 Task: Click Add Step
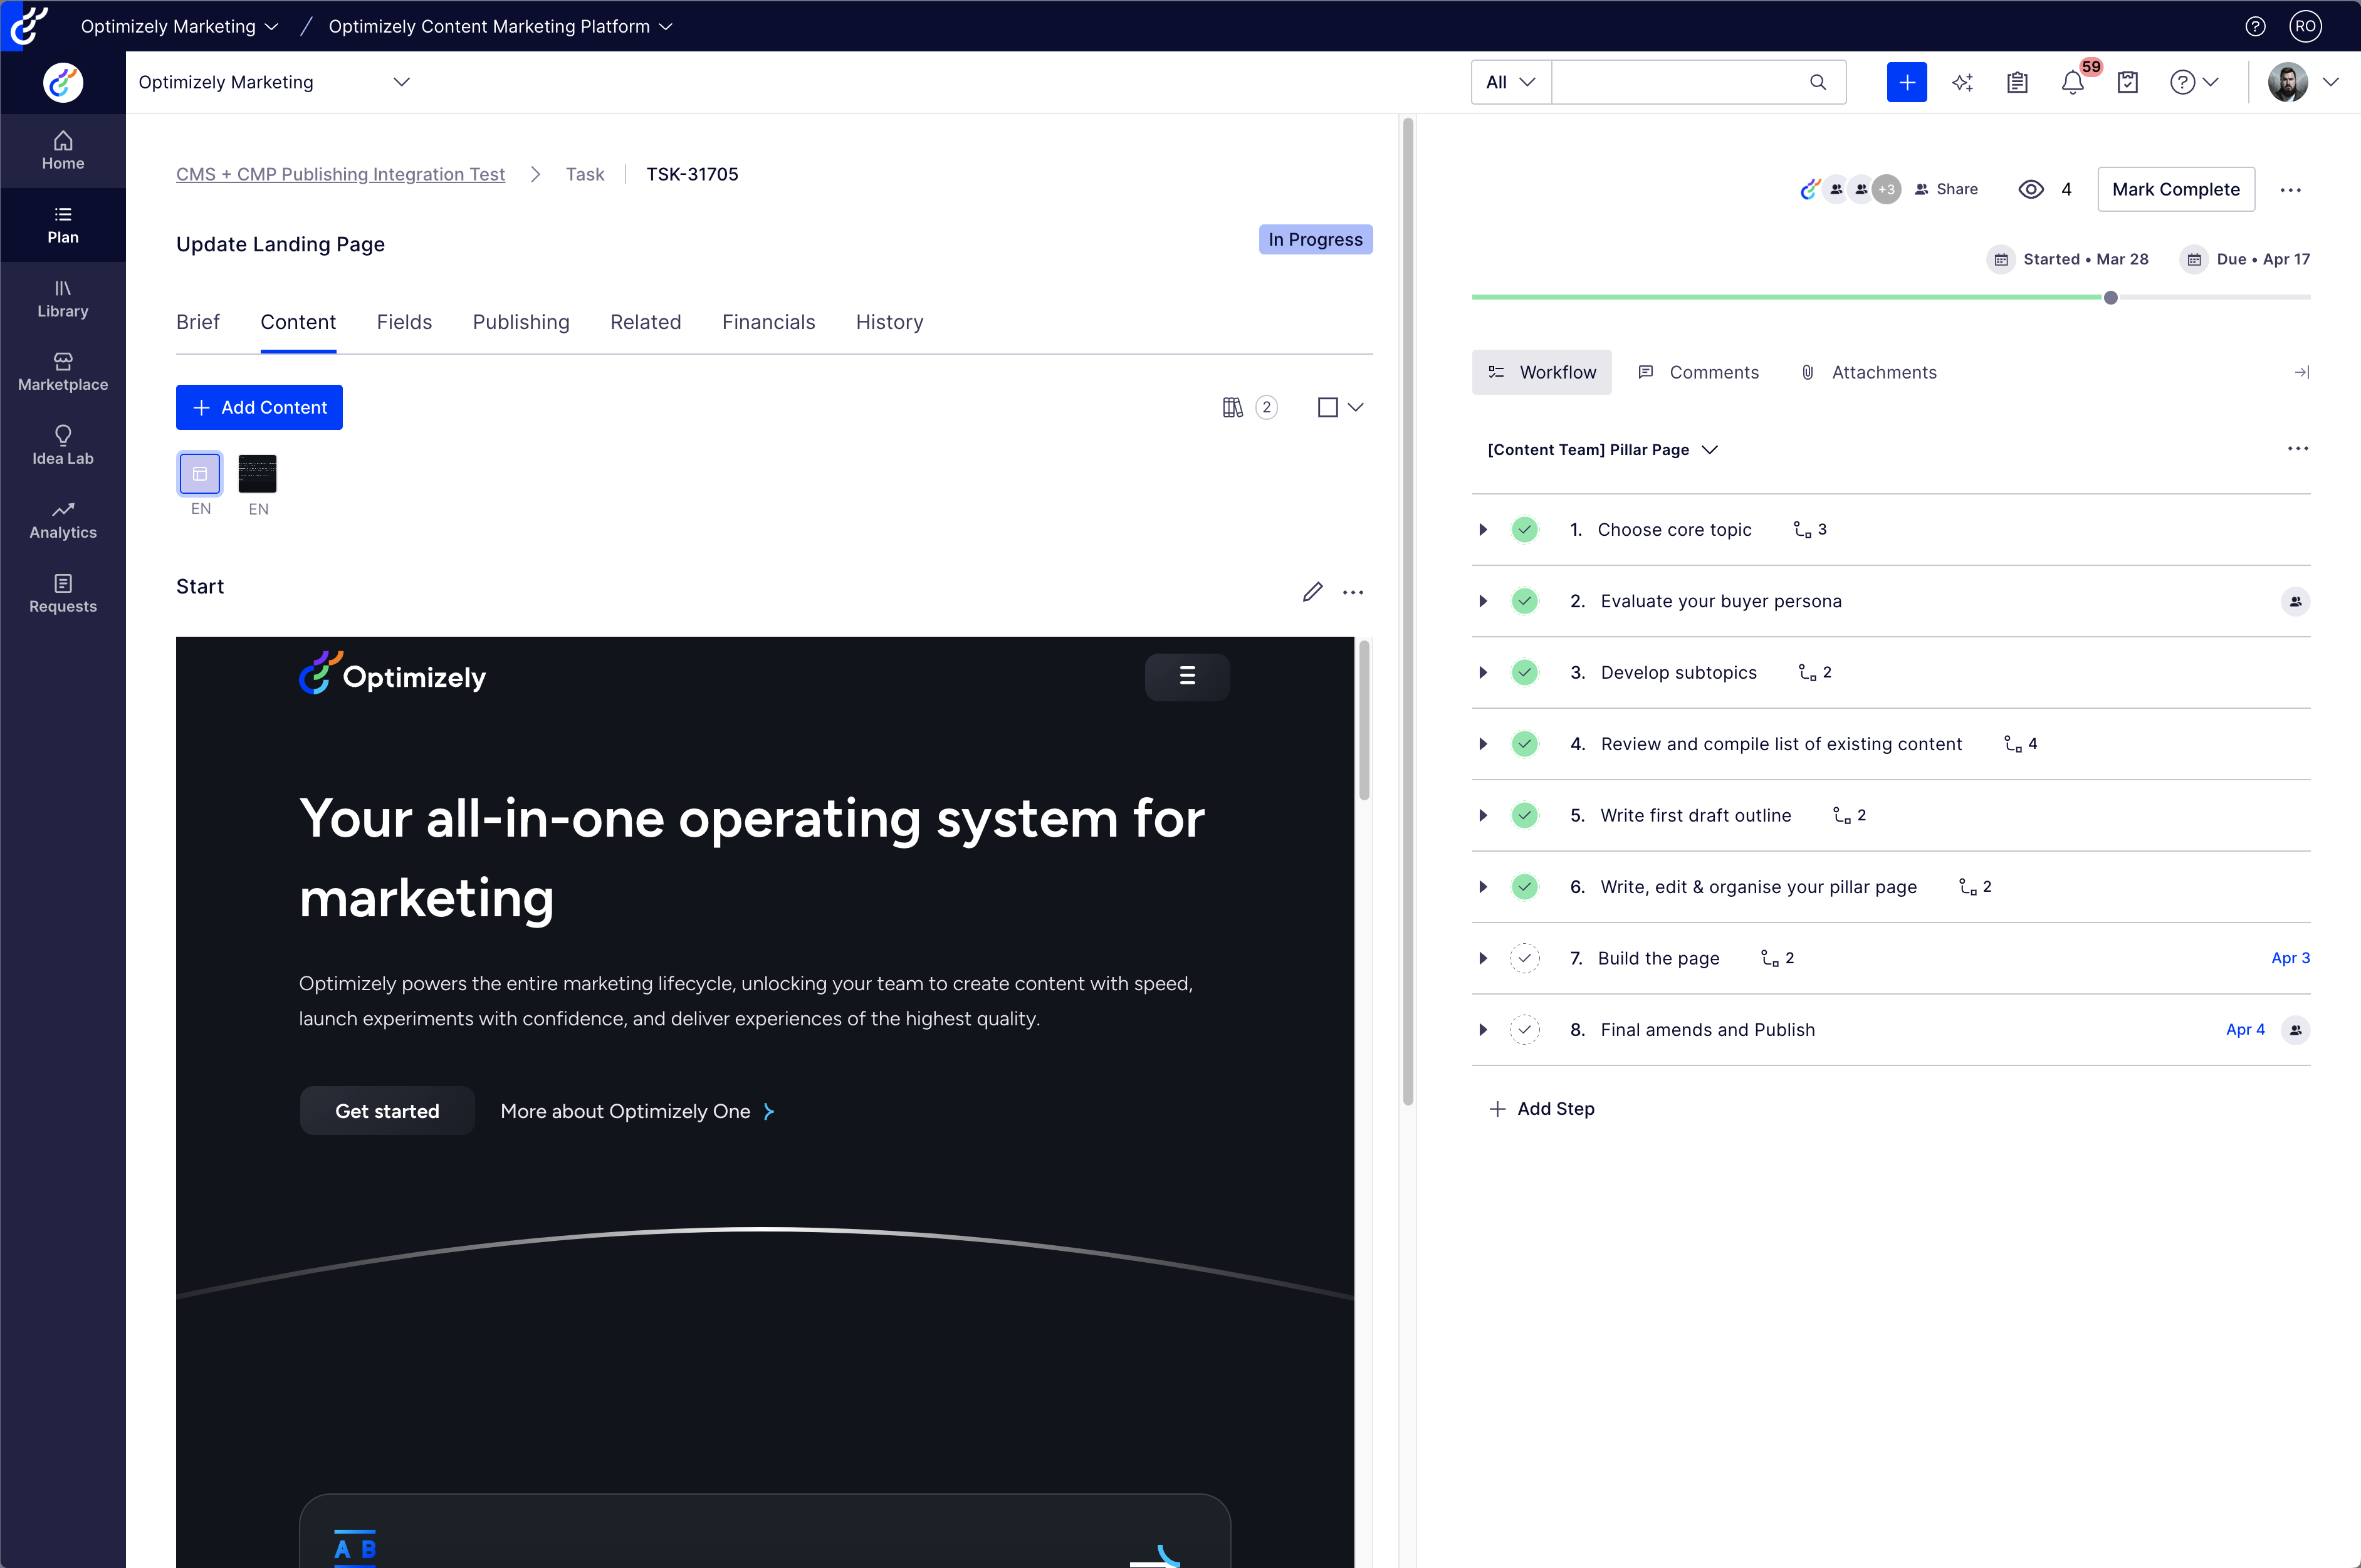pyautogui.click(x=1541, y=1109)
